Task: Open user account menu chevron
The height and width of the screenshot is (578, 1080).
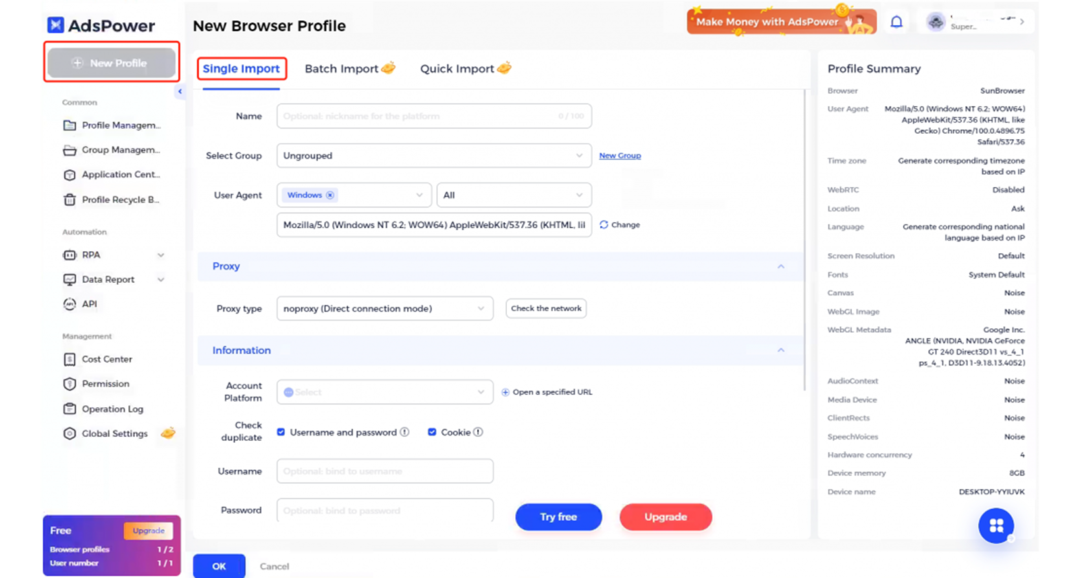Action: (1022, 22)
